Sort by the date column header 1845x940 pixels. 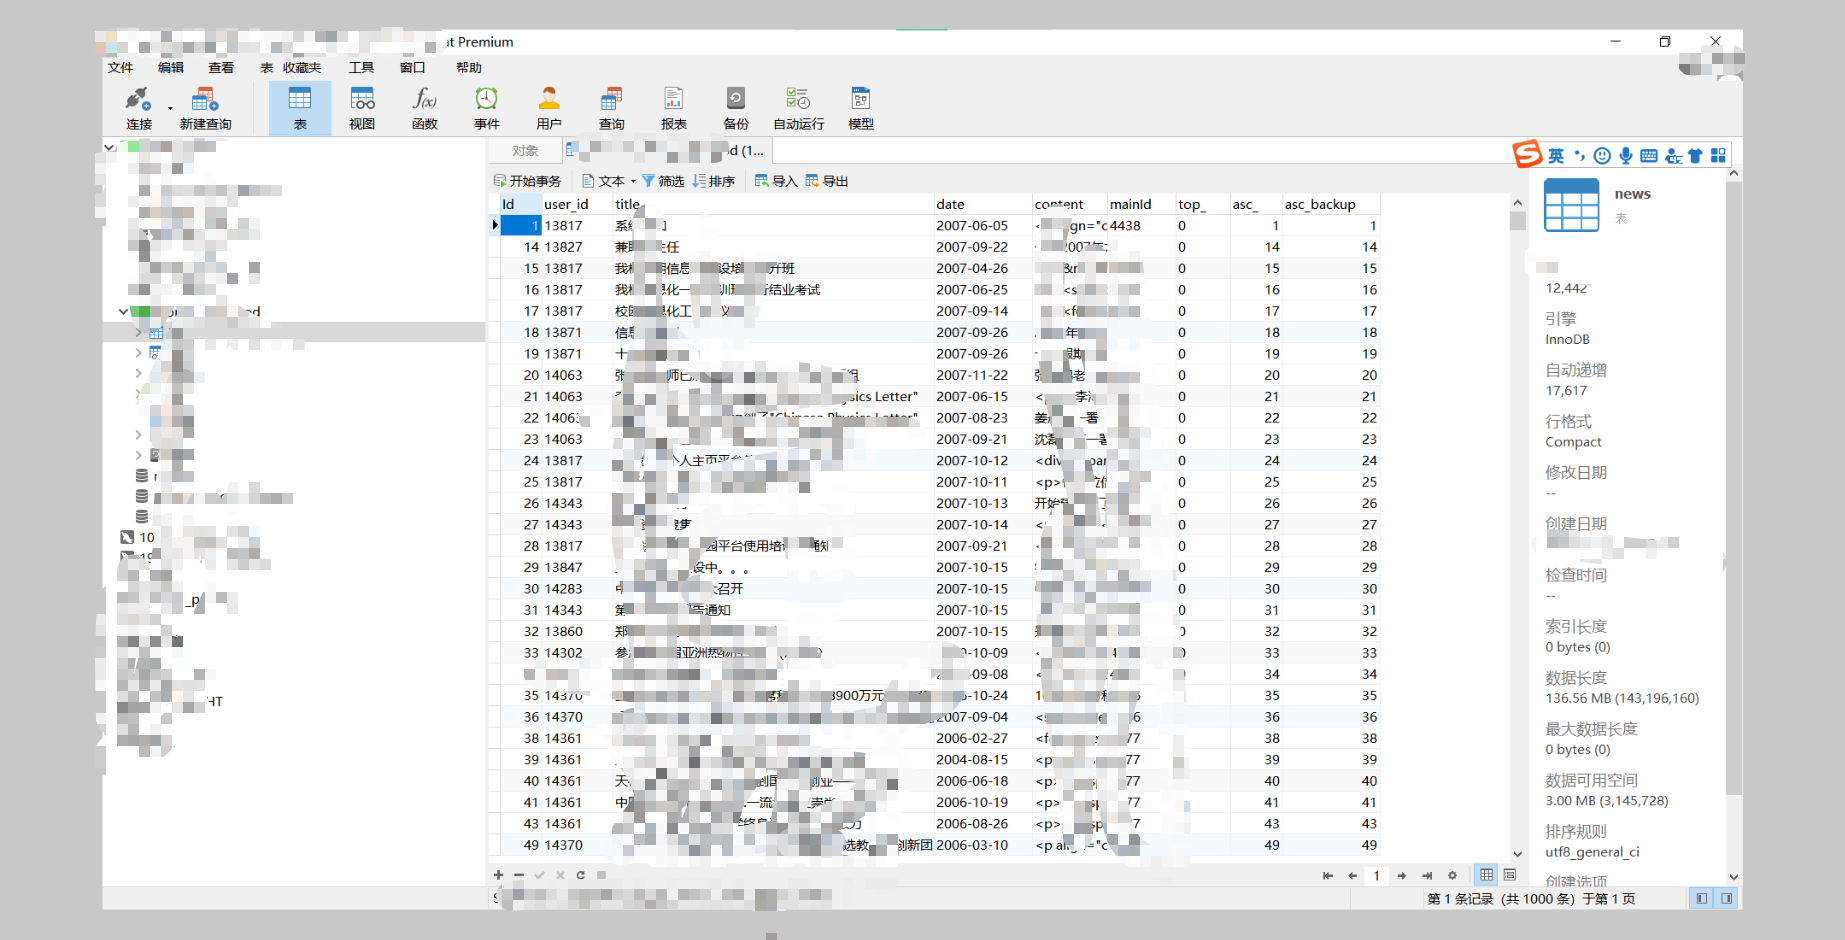(981, 204)
